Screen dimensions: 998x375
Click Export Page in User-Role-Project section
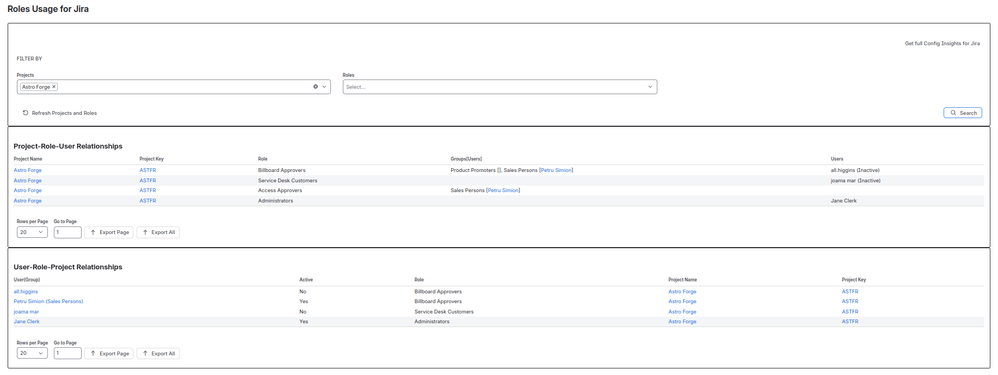(x=109, y=353)
